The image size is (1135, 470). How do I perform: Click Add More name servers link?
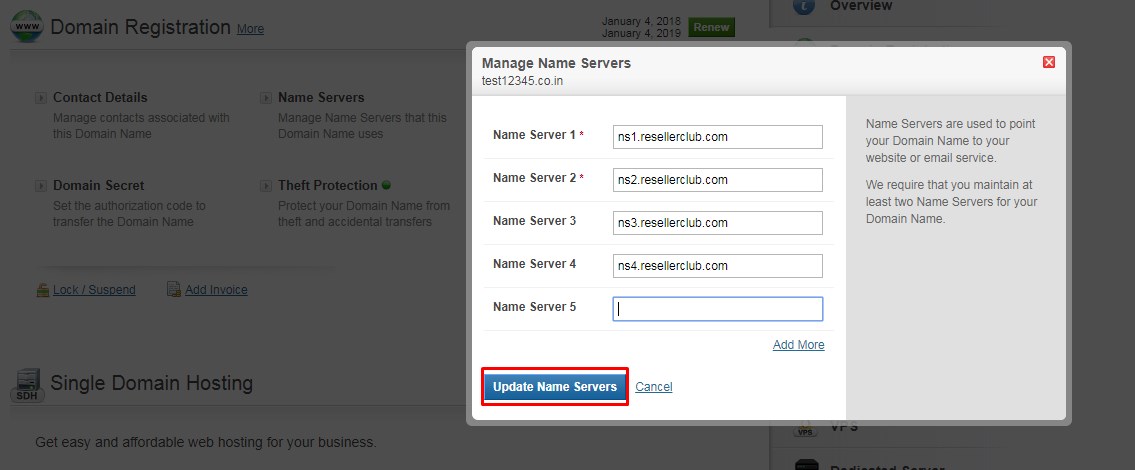[798, 345]
